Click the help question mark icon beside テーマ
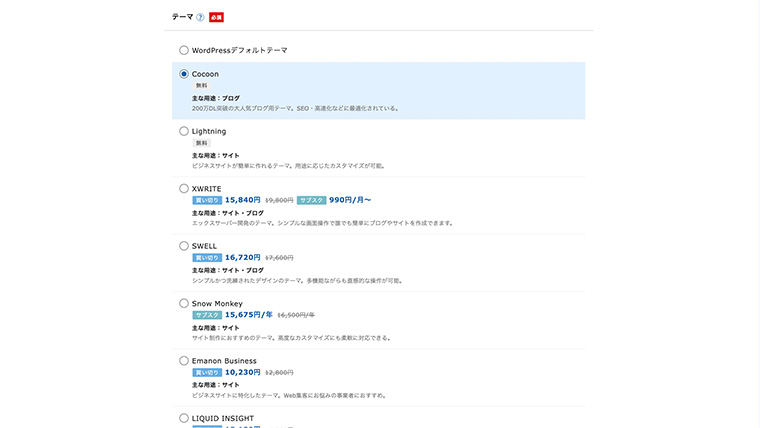The image size is (760, 428). pyautogui.click(x=200, y=17)
